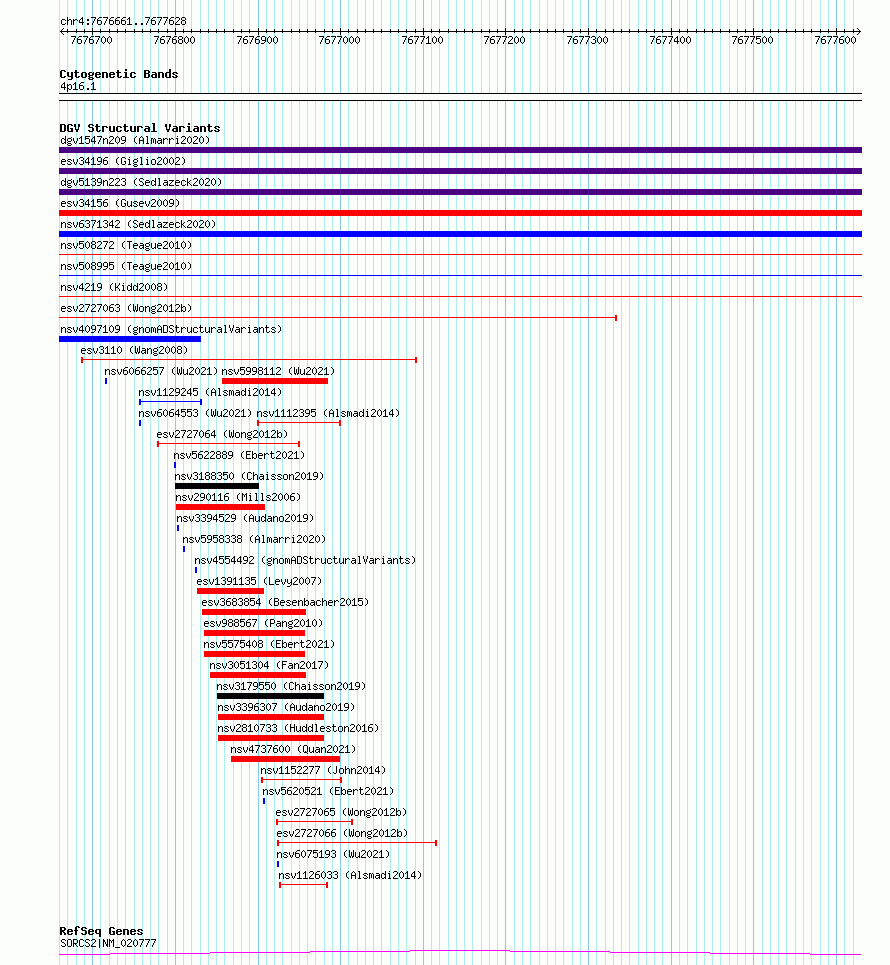Open nsv1126033 (Alsmadi2014) variant

(350, 875)
